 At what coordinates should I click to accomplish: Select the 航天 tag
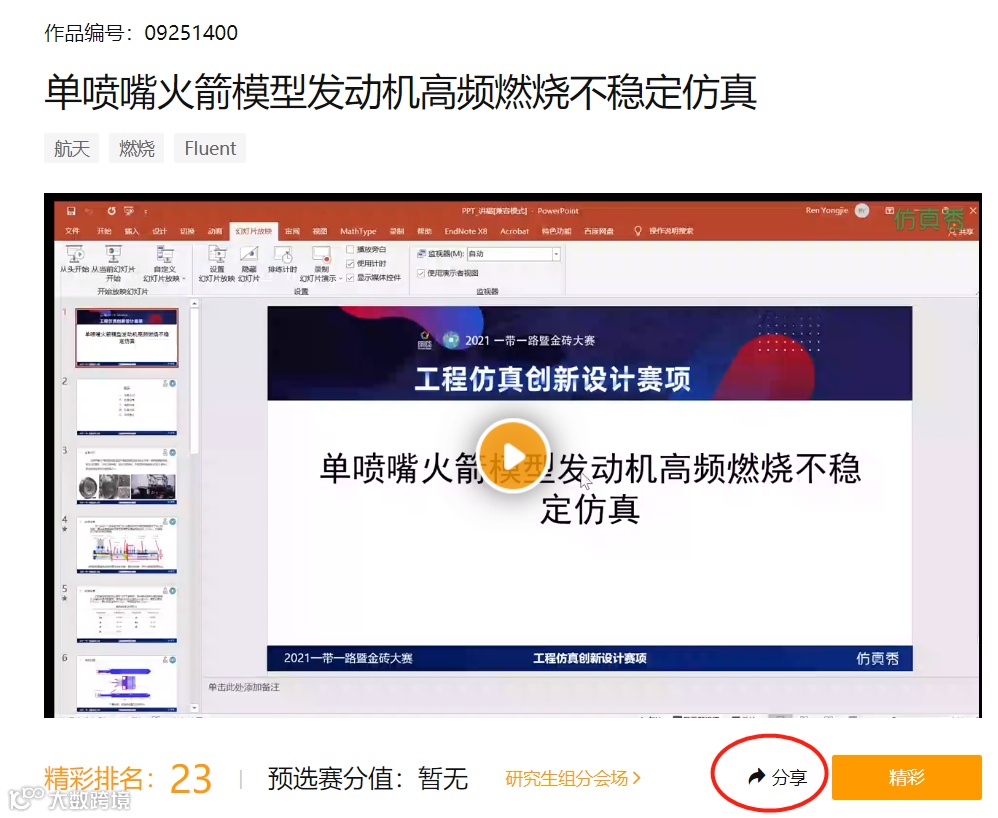(71, 148)
